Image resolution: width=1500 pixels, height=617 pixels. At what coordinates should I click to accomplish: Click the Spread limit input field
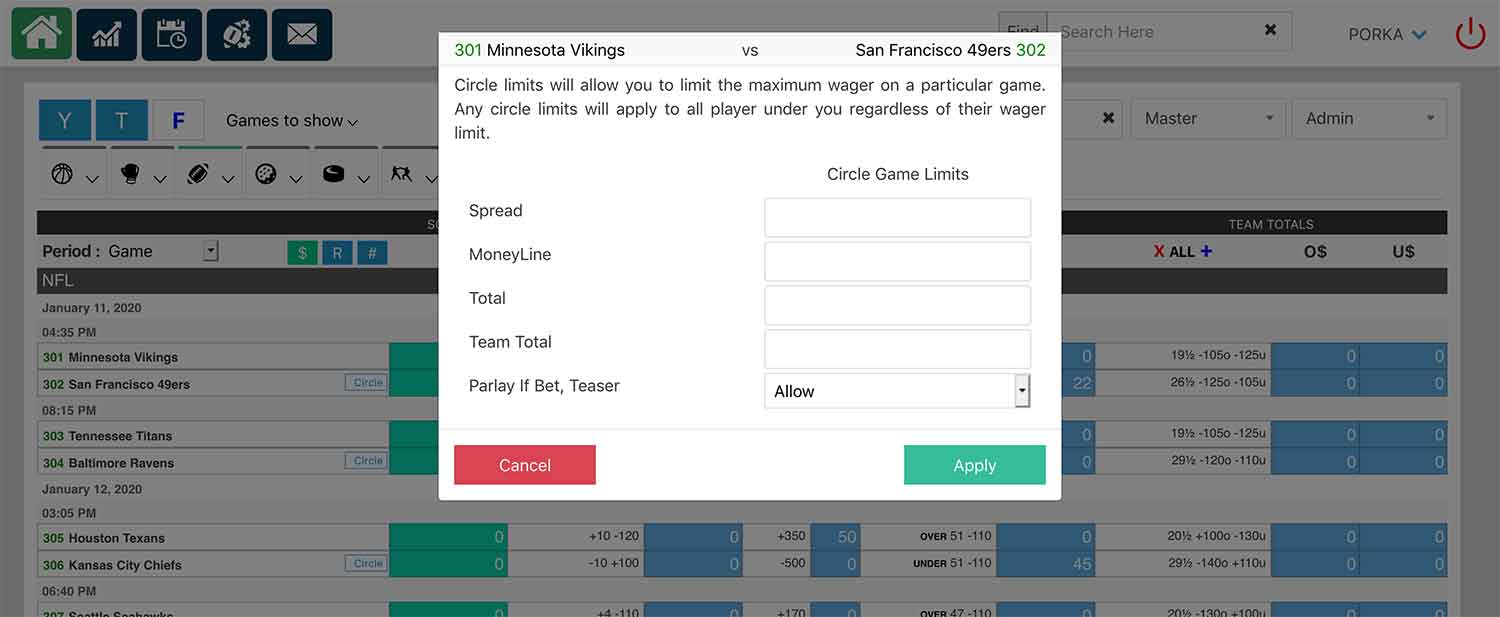point(897,217)
